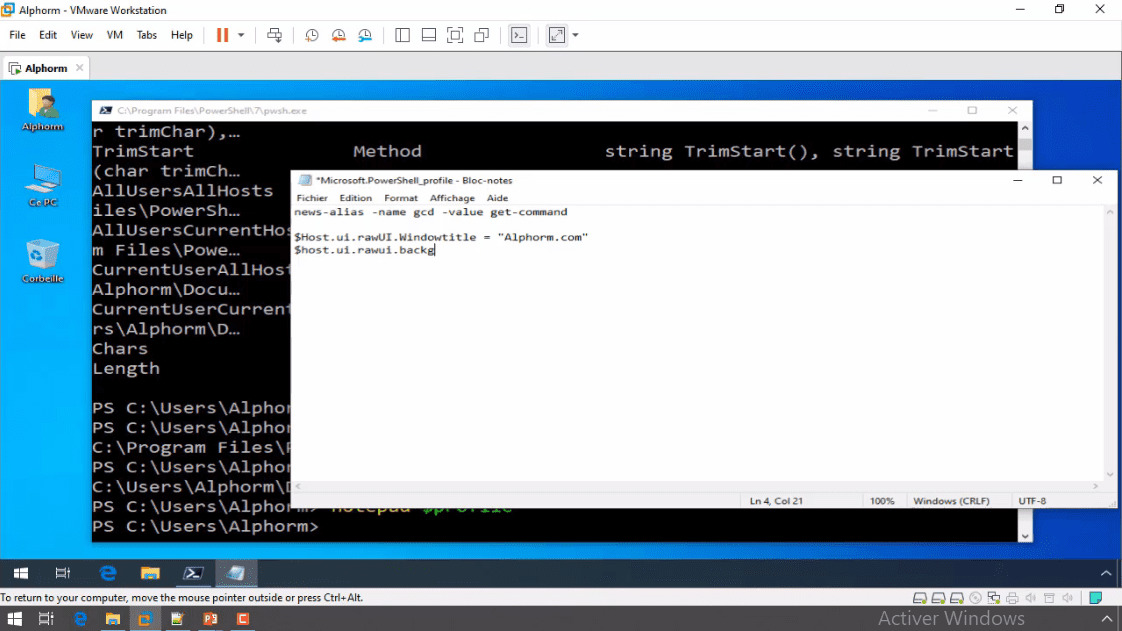Close the Alphorm VM tab
Image resolution: width=1122 pixels, height=631 pixels.
click(x=80, y=68)
